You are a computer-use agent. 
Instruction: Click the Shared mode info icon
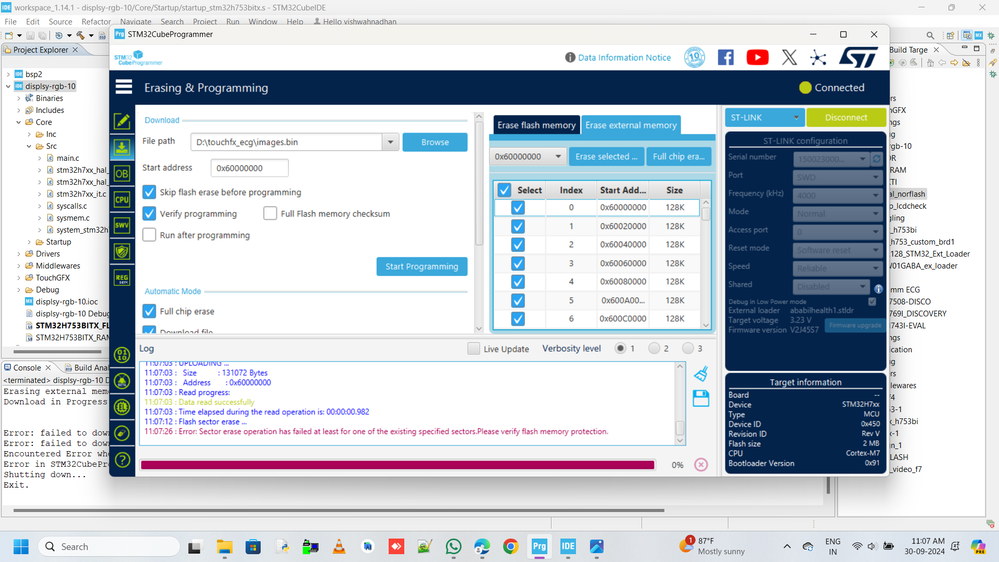coord(878,288)
